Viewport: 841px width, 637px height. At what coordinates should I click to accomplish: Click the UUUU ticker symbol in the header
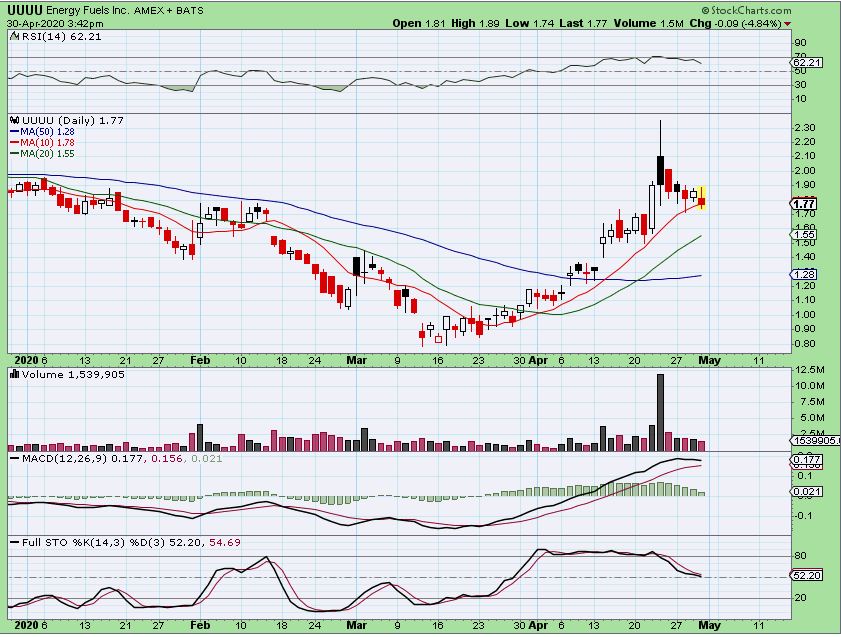coord(25,10)
